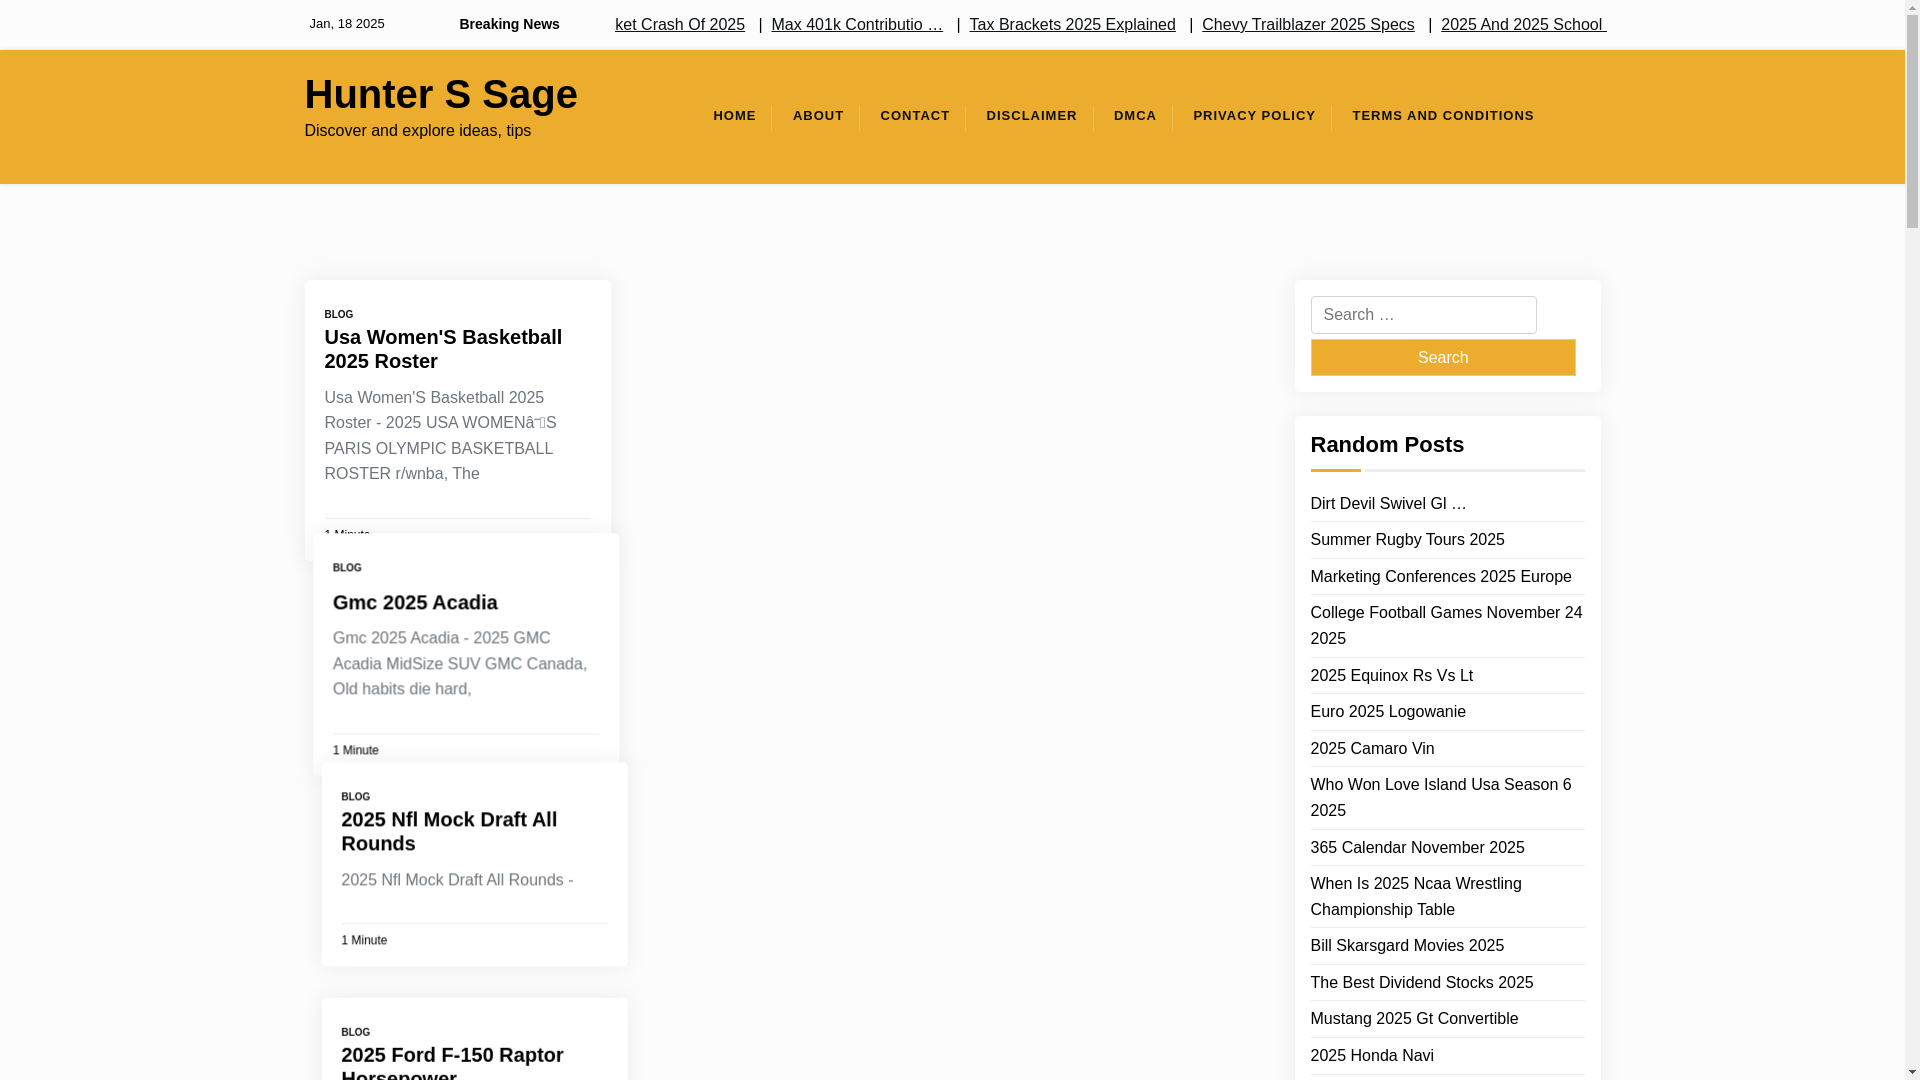
Task: Open 2025 Ncaa Wrestling Championship Table link
Action: [1415, 896]
